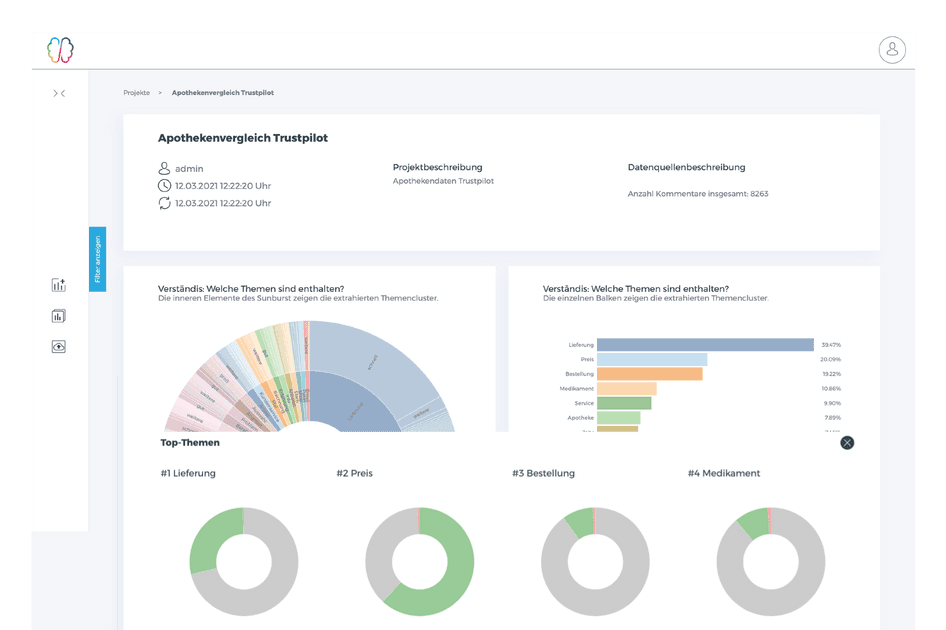946x630 pixels.
Task: Click the Lieferung bar in the bar chart
Action: [706, 343]
